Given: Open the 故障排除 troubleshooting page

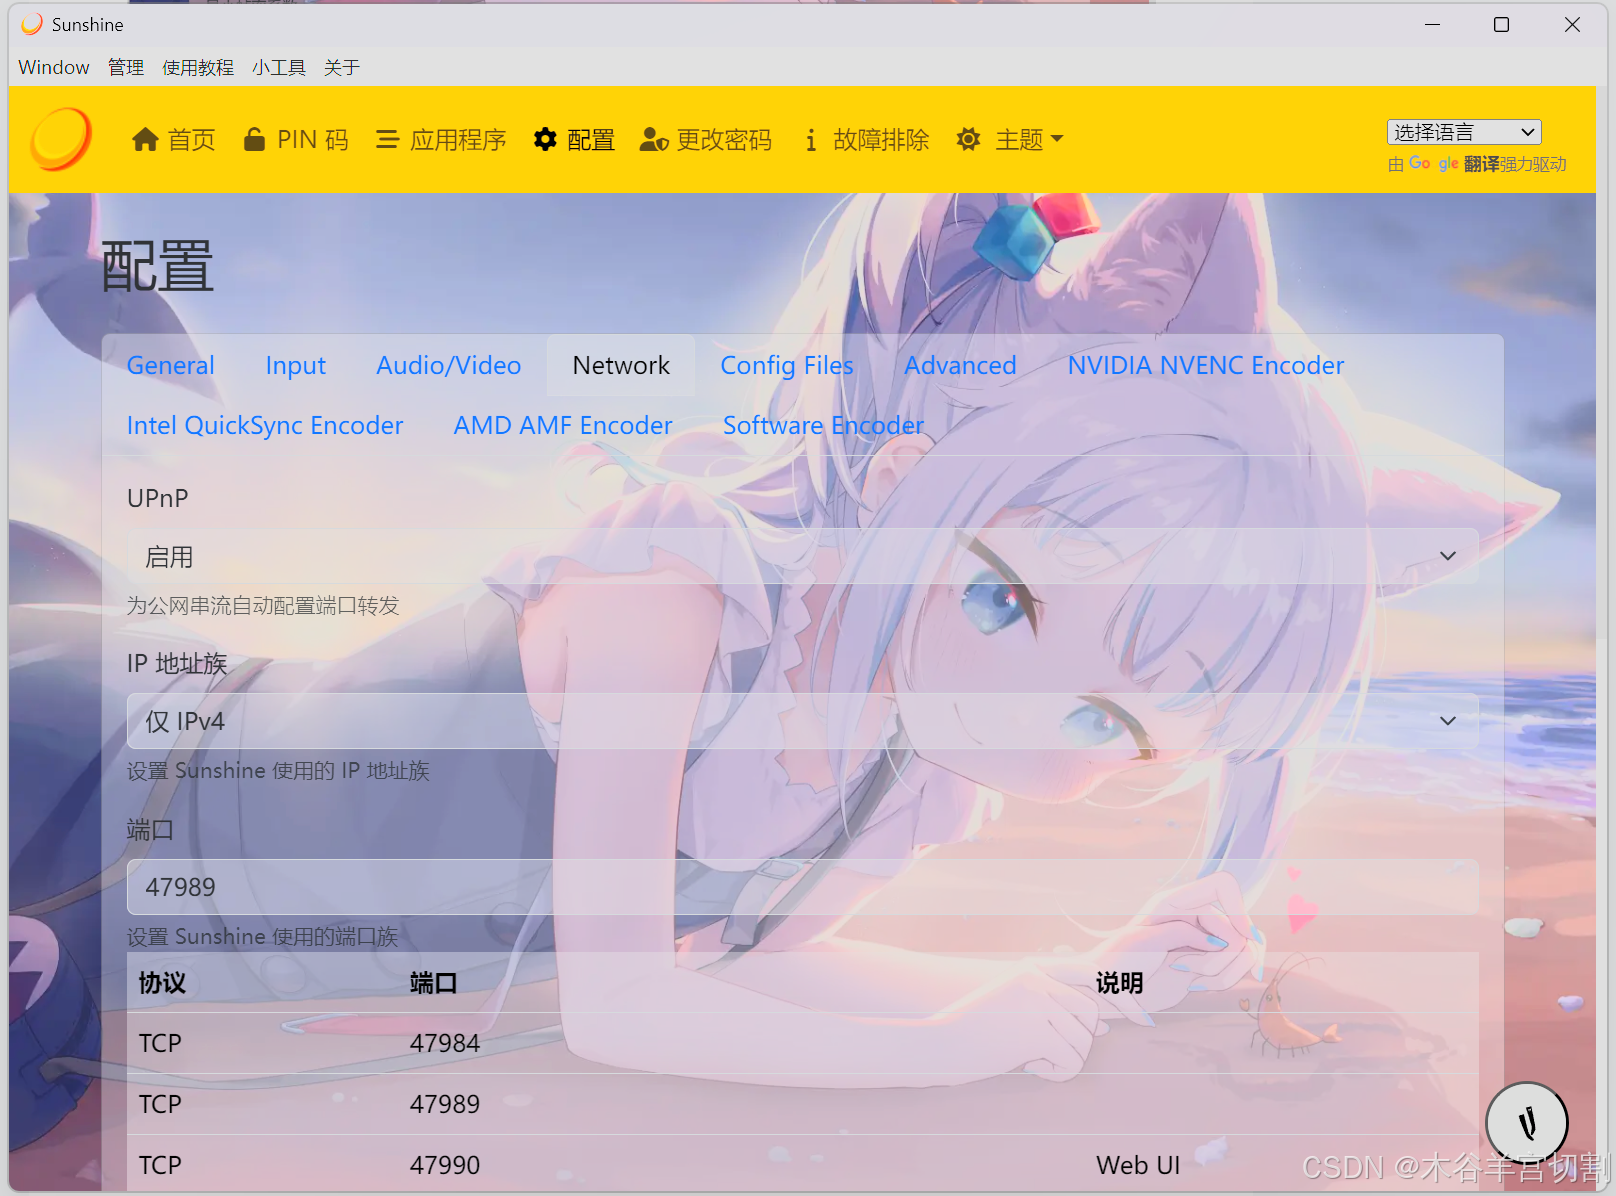Looking at the screenshot, I should coord(867,140).
